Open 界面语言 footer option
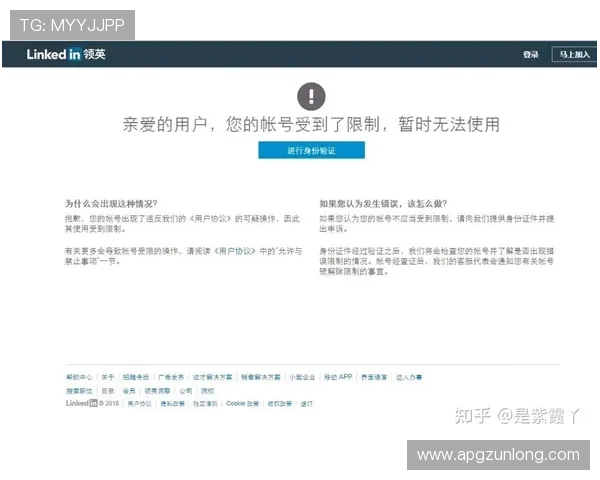 tap(374, 377)
